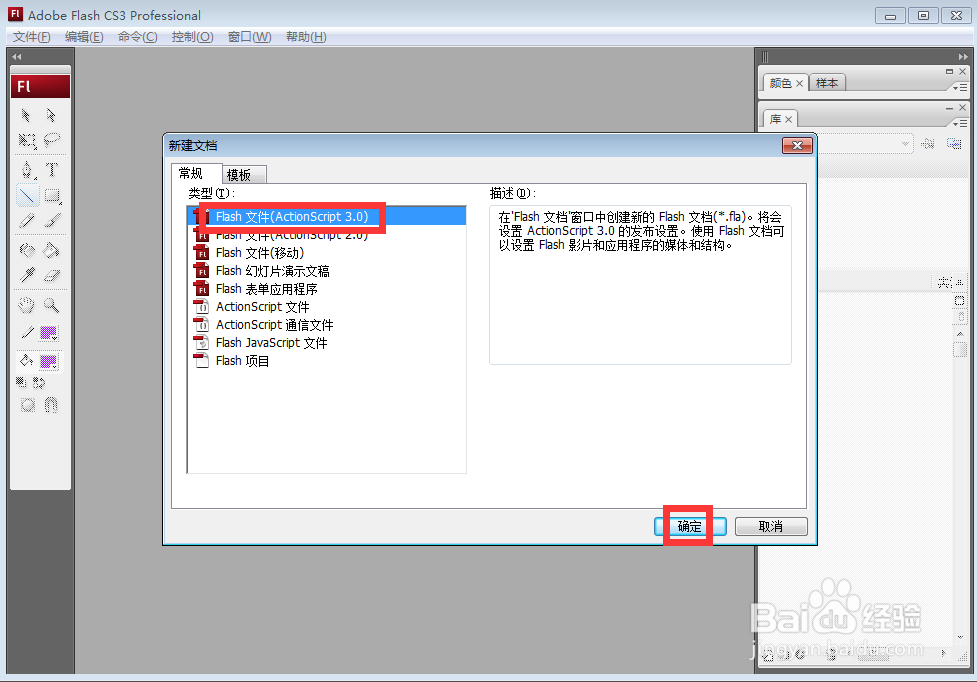Viewport: 977px width, 682px height.
Task: Click the new library panel icon
Action: tap(954, 144)
